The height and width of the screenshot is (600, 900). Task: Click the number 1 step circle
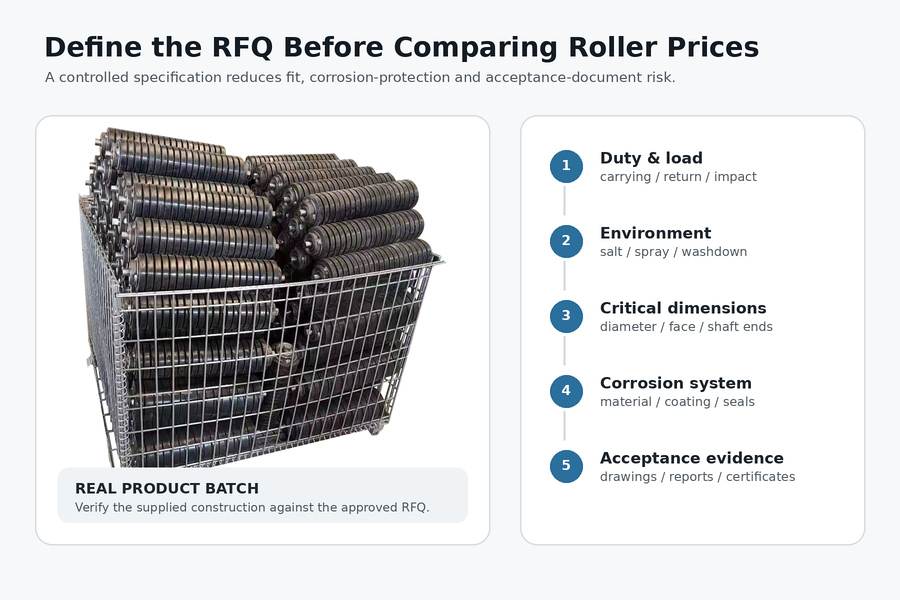coord(566,166)
